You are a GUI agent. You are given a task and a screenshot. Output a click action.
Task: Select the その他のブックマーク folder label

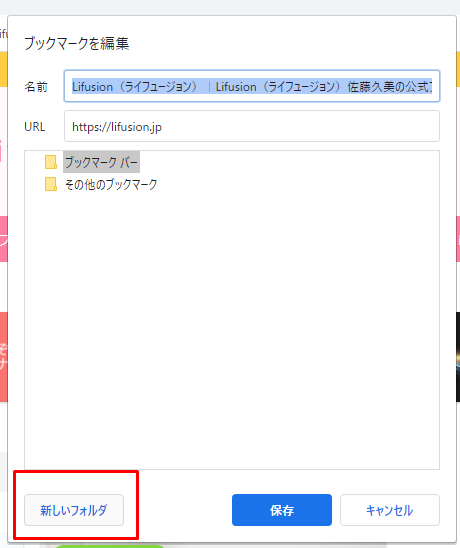point(111,184)
